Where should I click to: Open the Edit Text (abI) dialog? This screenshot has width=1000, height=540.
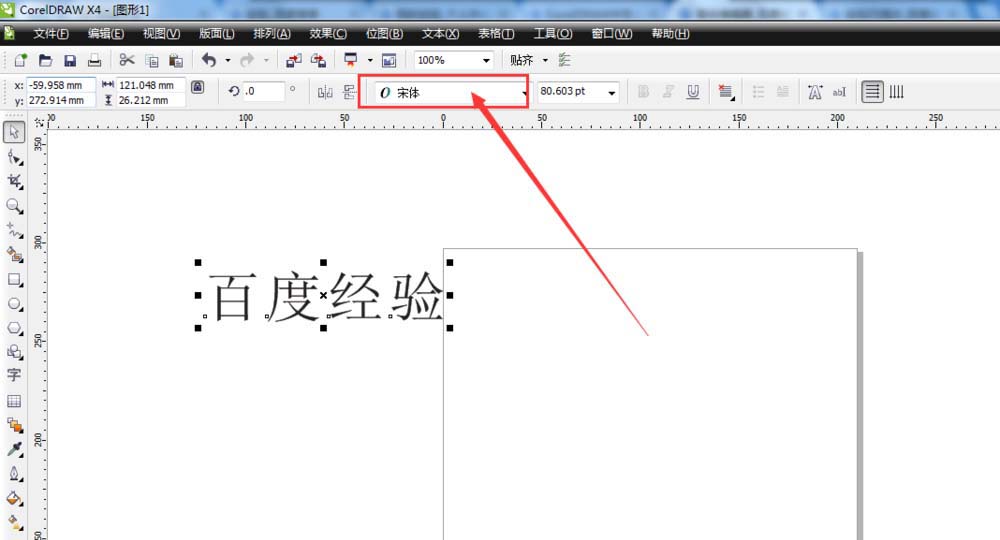point(839,92)
